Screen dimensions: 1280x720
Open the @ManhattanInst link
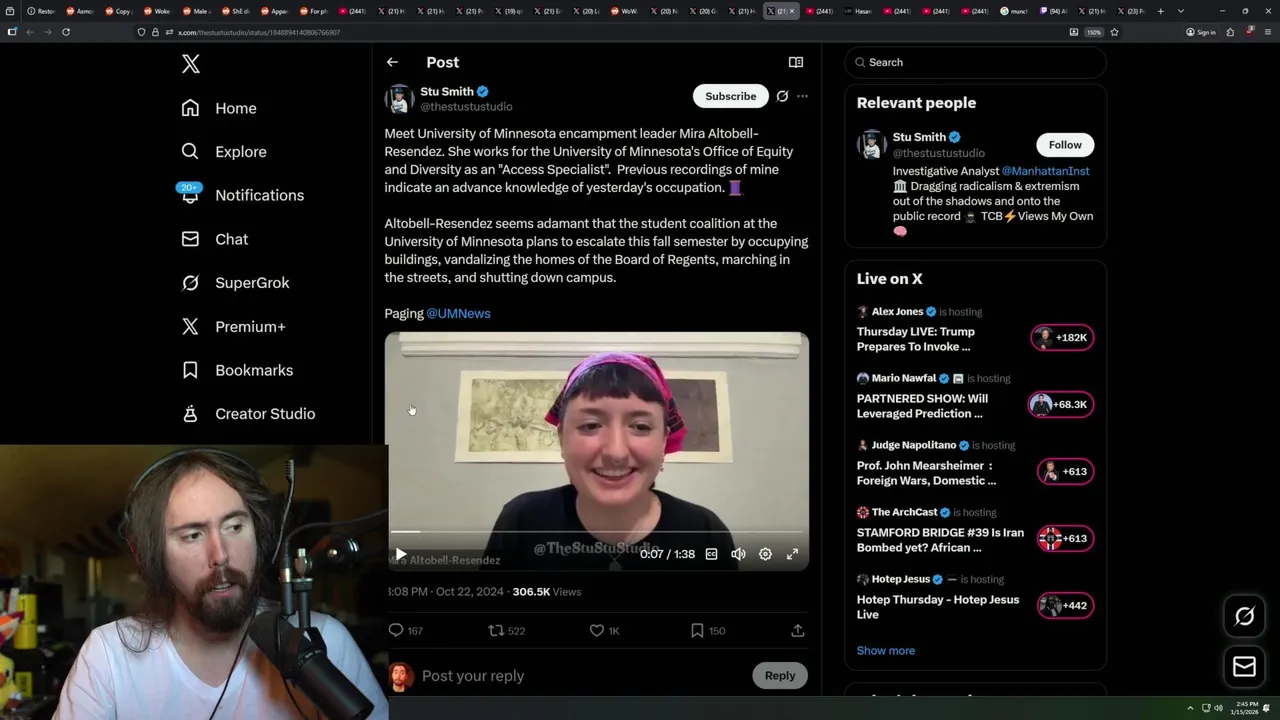tap(1045, 171)
